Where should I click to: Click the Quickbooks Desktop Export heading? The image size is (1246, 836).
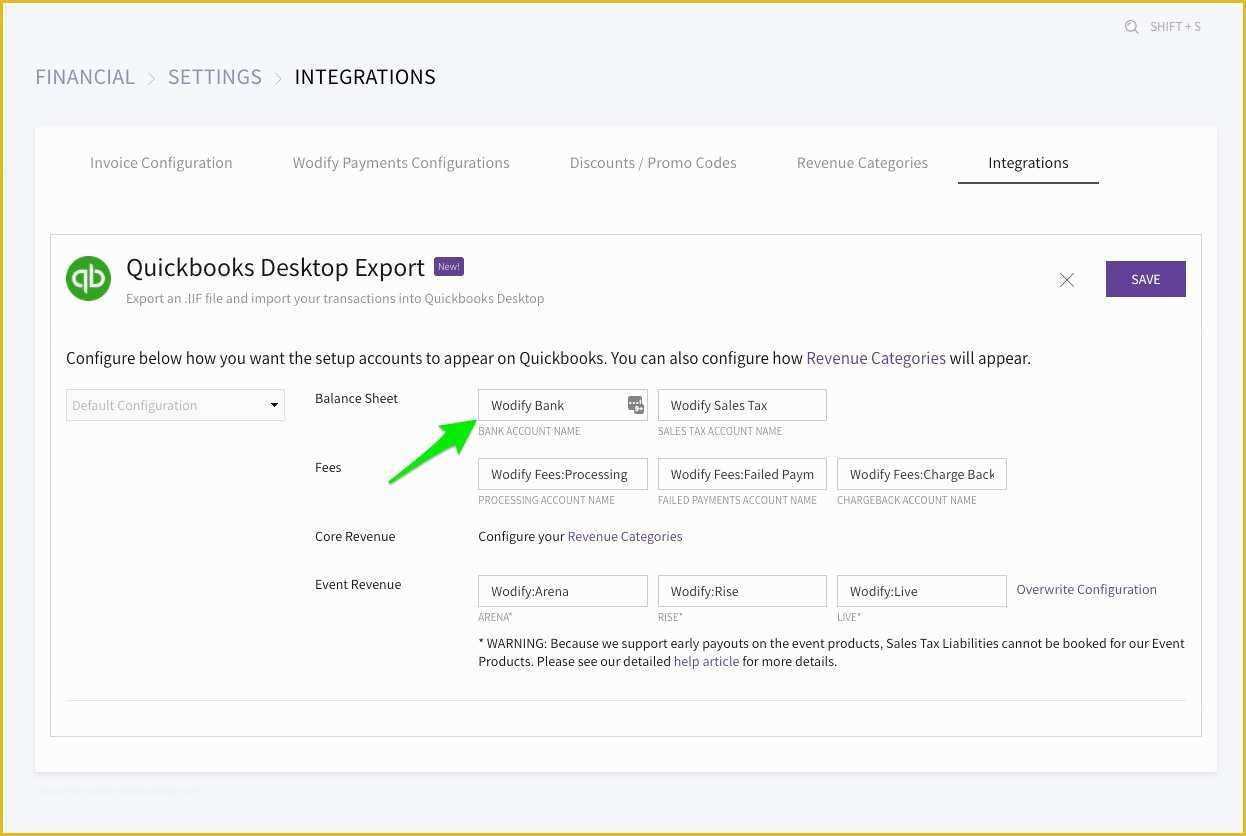click(x=275, y=267)
